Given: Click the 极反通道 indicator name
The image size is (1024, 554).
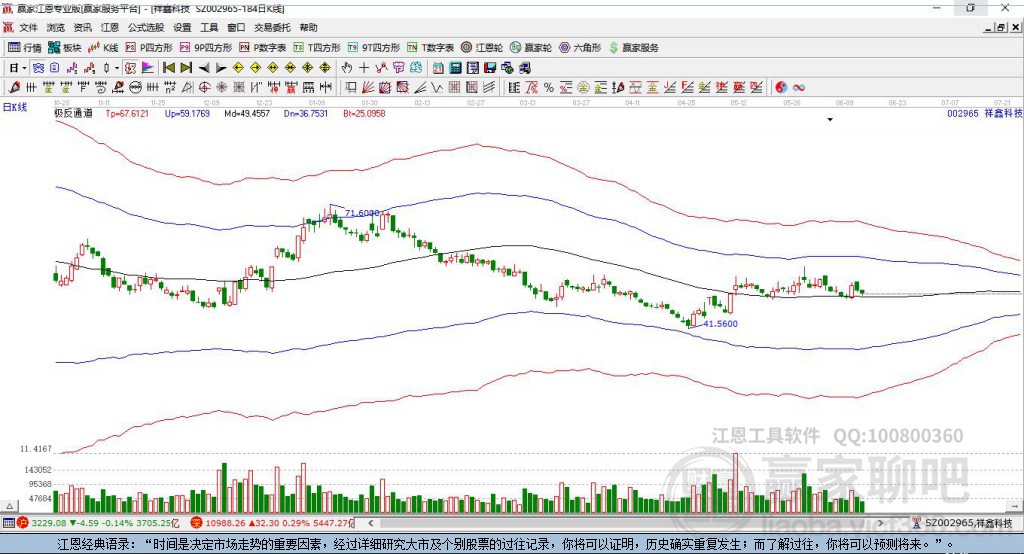Looking at the screenshot, I should (73, 113).
